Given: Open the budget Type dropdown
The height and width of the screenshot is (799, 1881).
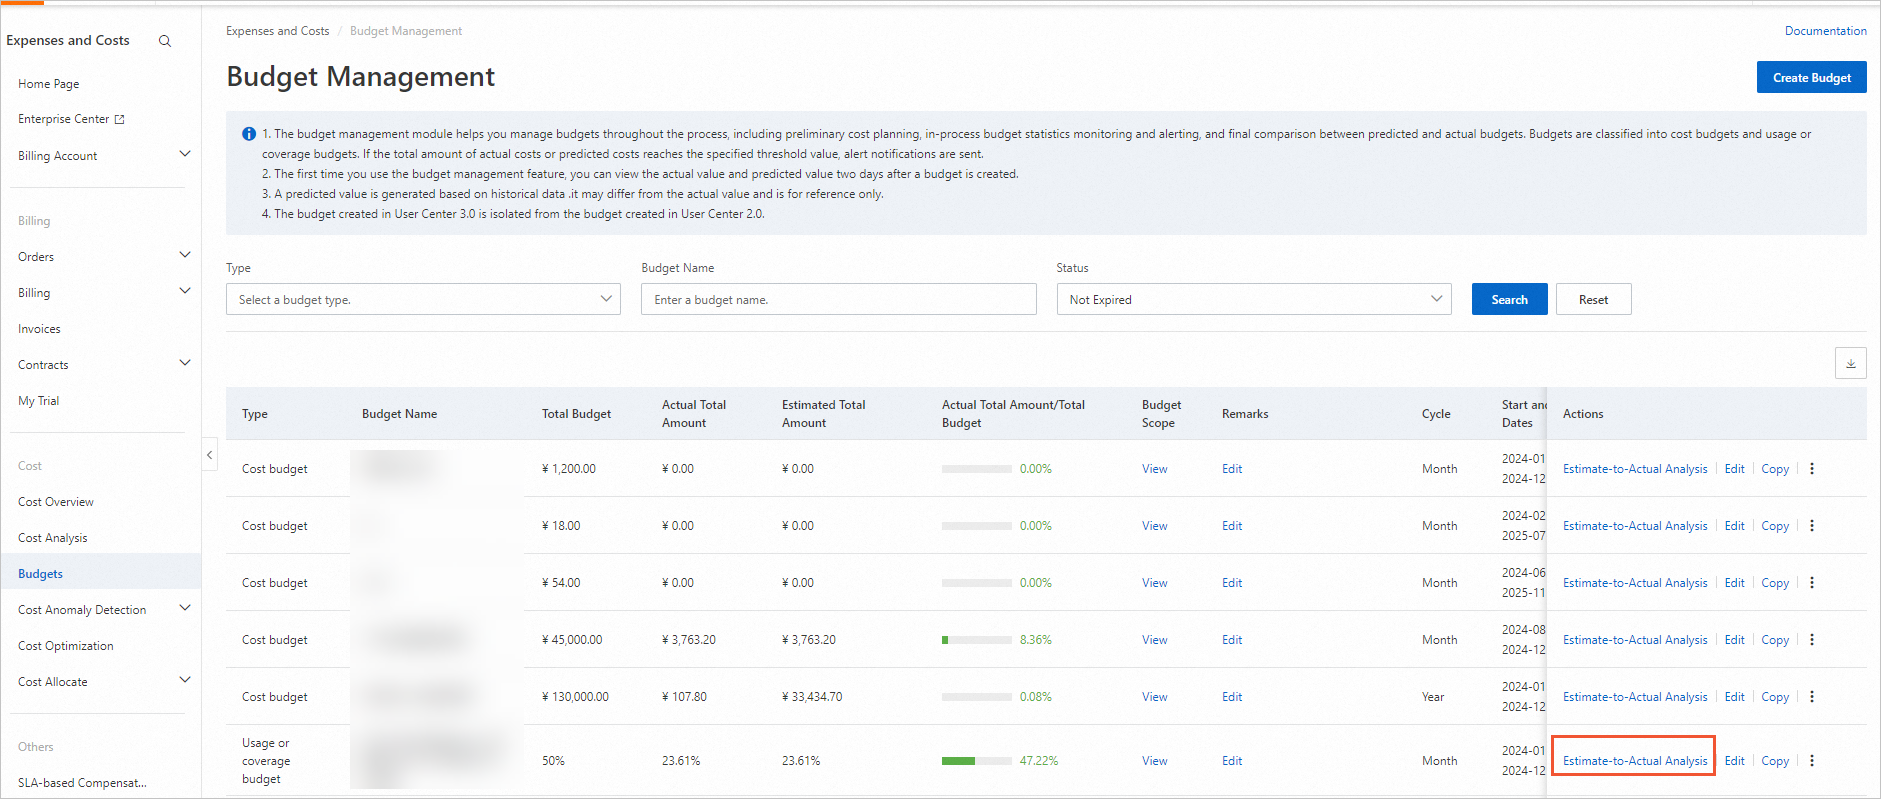Looking at the screenshot, I should [423, 300].
